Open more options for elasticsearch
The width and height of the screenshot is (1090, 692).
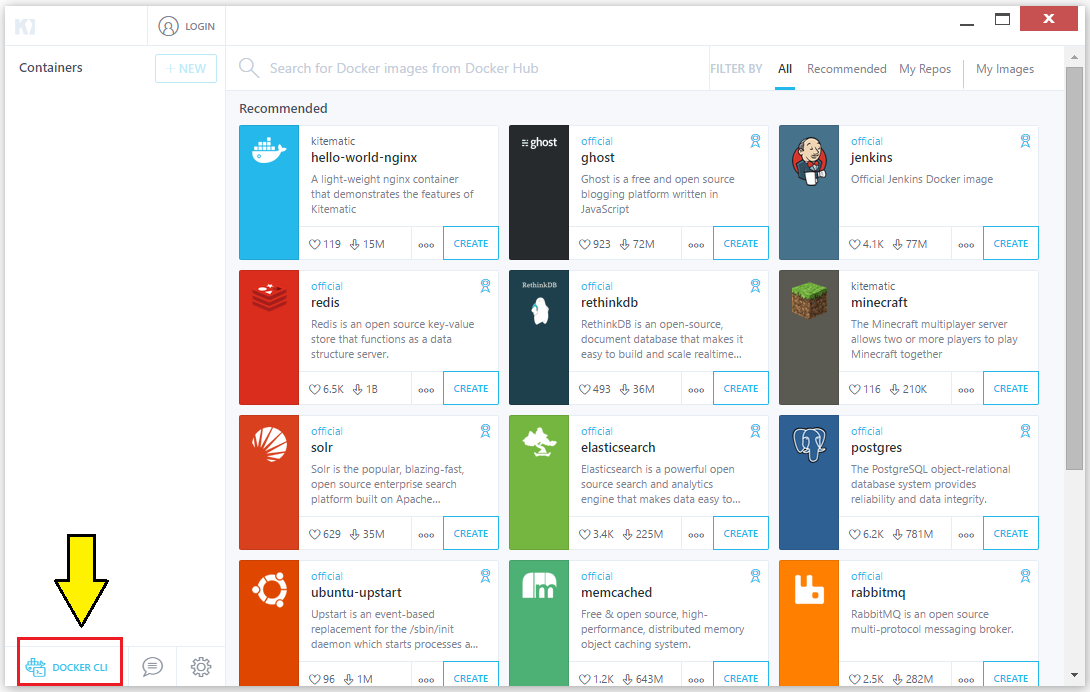pyautogui.click(x=696, y=535)
